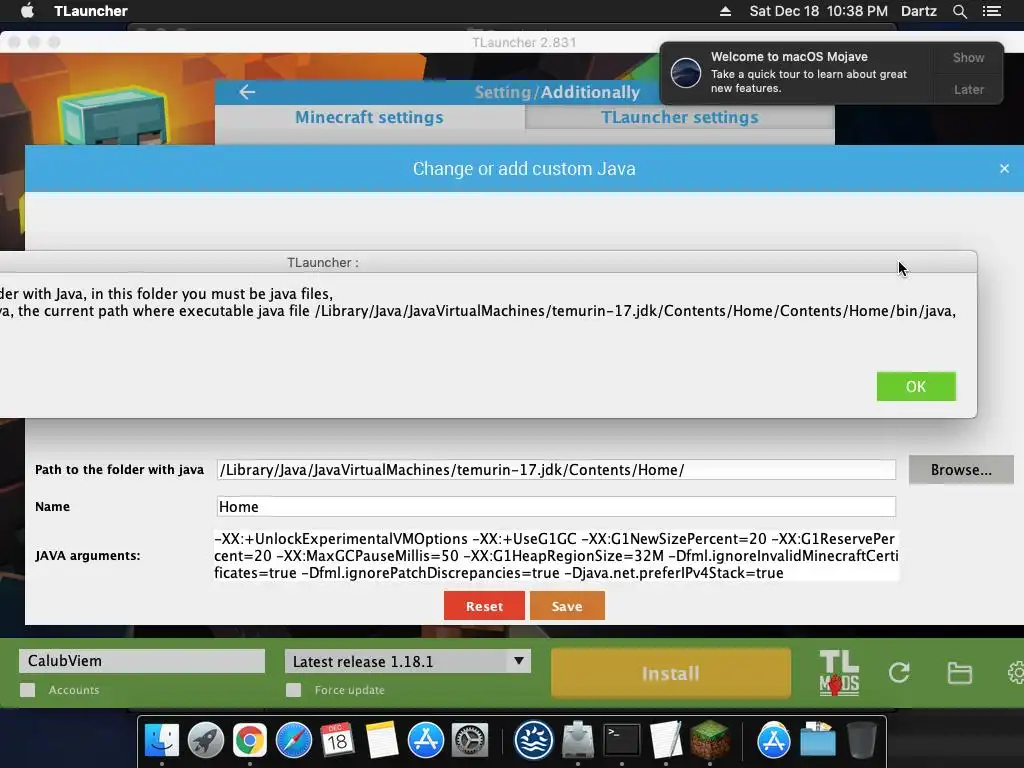Click the Dartz user menu item
The width and height of the screenshot is (1024, 768).
coord(919,11)
